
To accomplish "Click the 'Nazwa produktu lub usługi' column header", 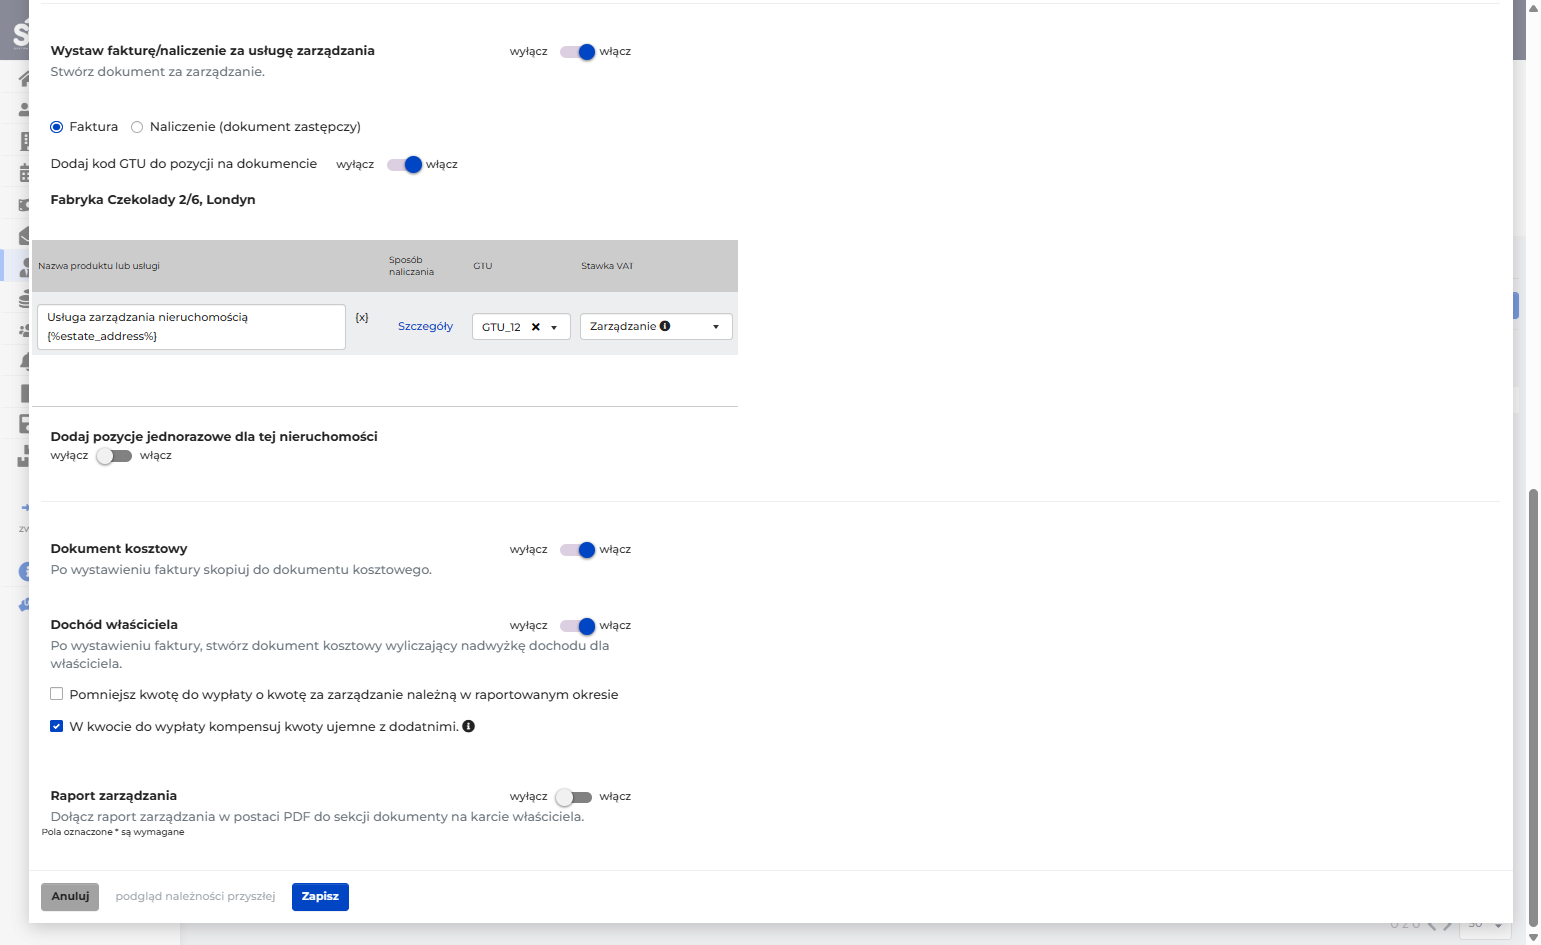I will [x=99, y=266].
